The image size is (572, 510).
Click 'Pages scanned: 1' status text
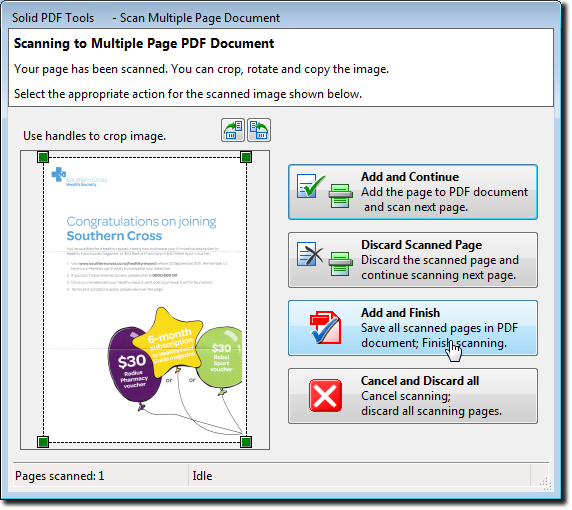(x=60, y=476)
